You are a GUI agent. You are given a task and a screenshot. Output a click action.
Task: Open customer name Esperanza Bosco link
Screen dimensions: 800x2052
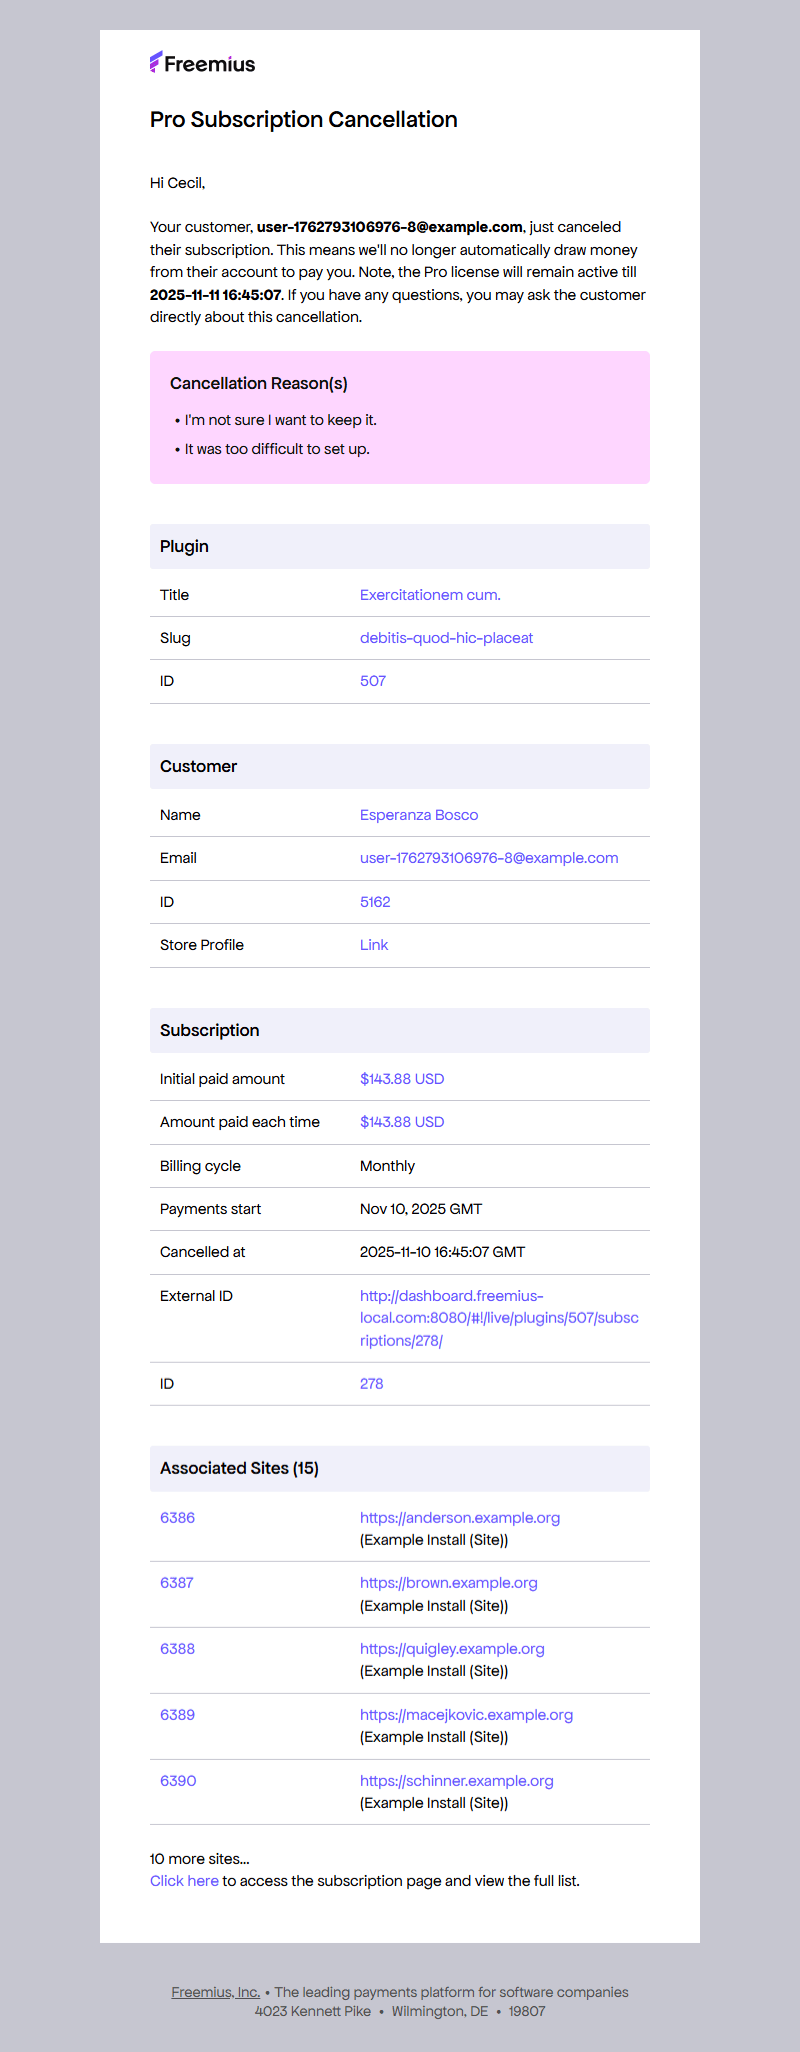pyautogui.click(x=419, y=815)
